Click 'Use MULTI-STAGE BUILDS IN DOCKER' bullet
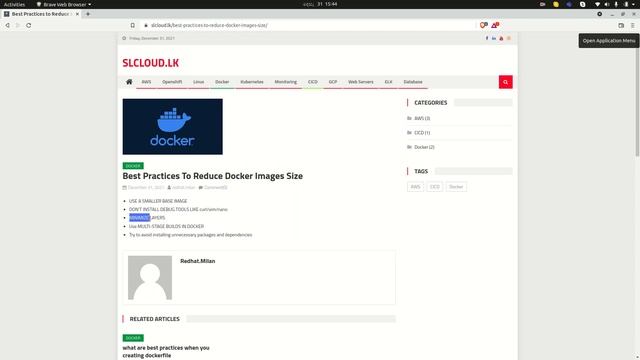Screen dimensions: 640x360 pyautogui.click(x=167, y=227)
